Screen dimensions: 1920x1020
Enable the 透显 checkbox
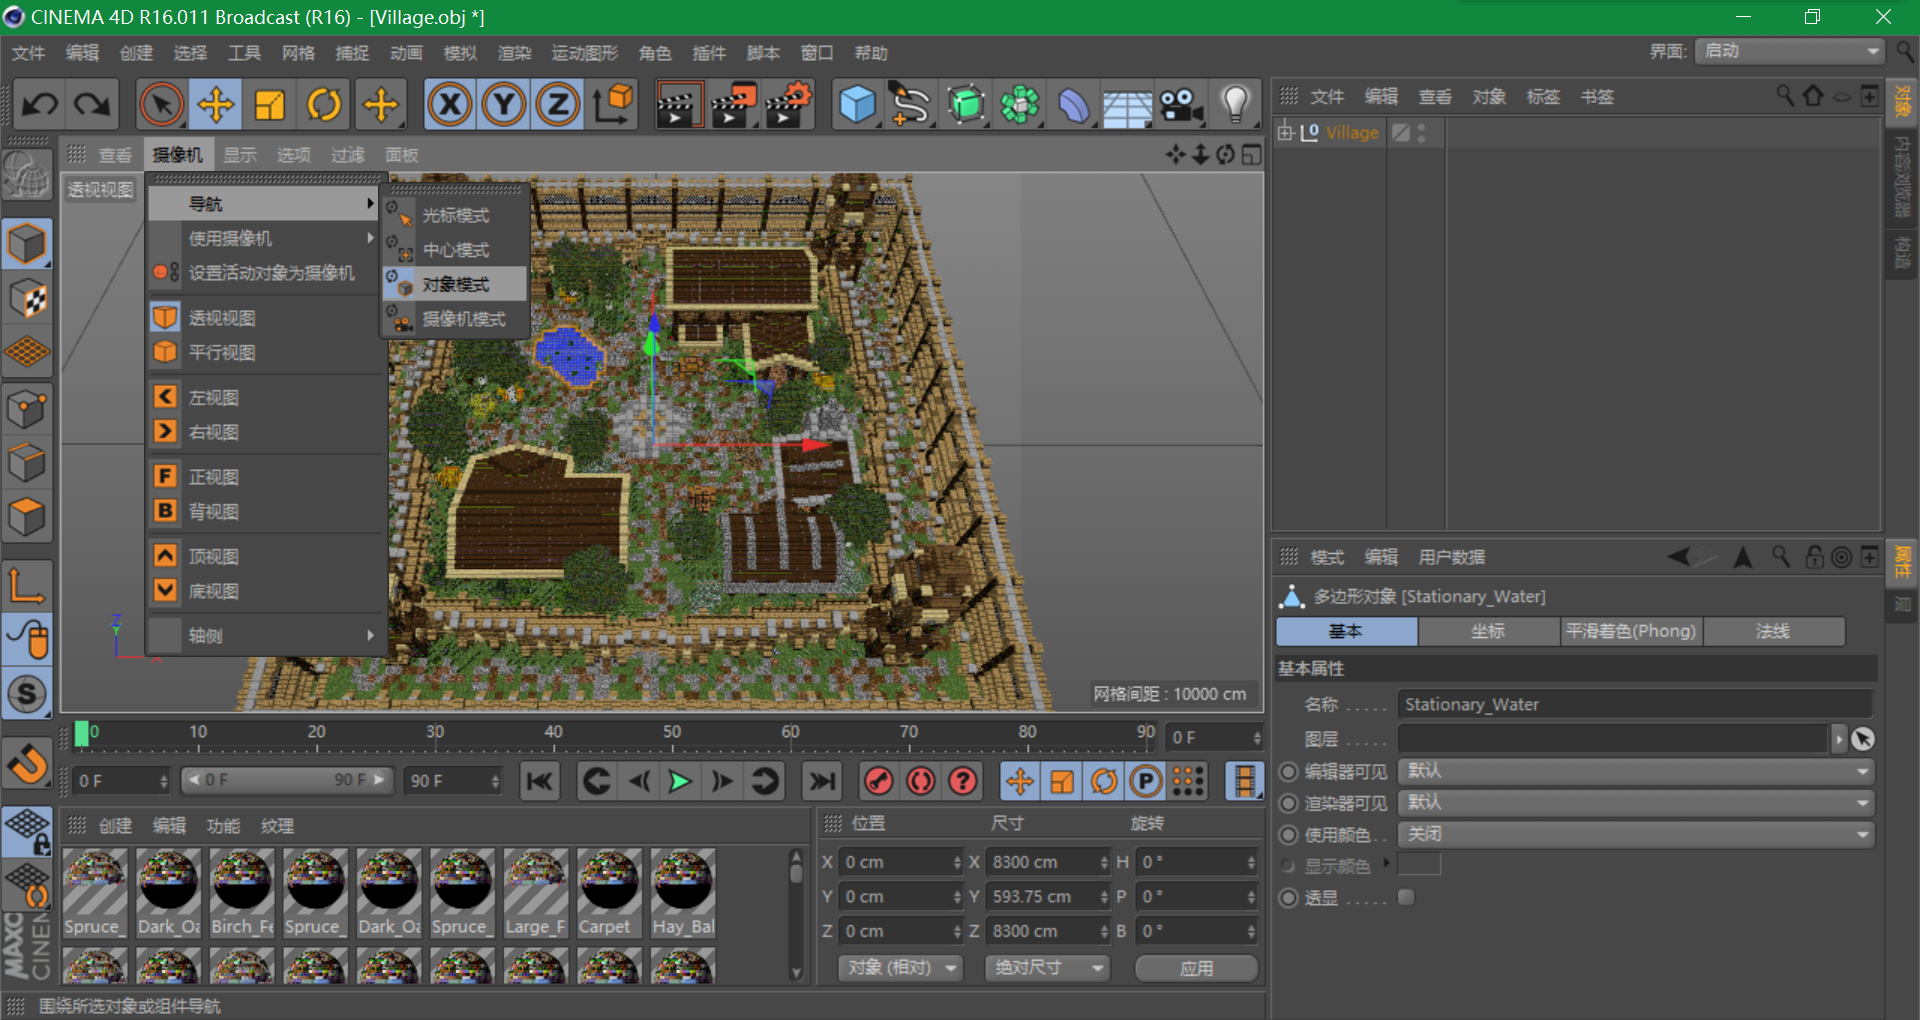pyautogui.click(x=1406, y=897)
